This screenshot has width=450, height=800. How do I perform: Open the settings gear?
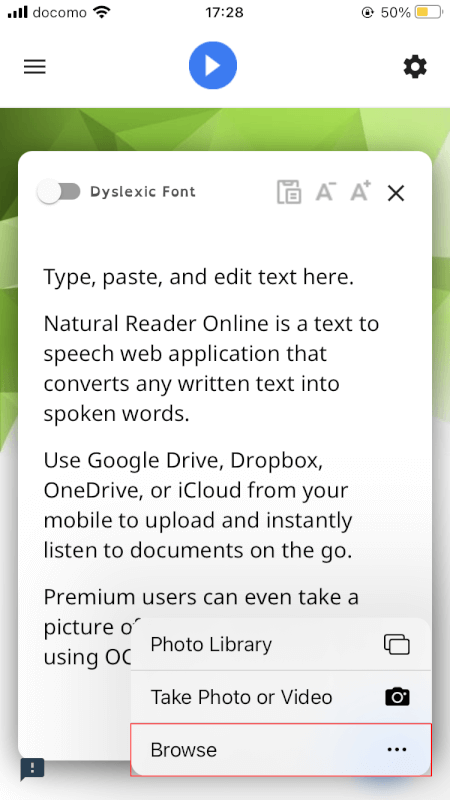click(x=415, y=67)
